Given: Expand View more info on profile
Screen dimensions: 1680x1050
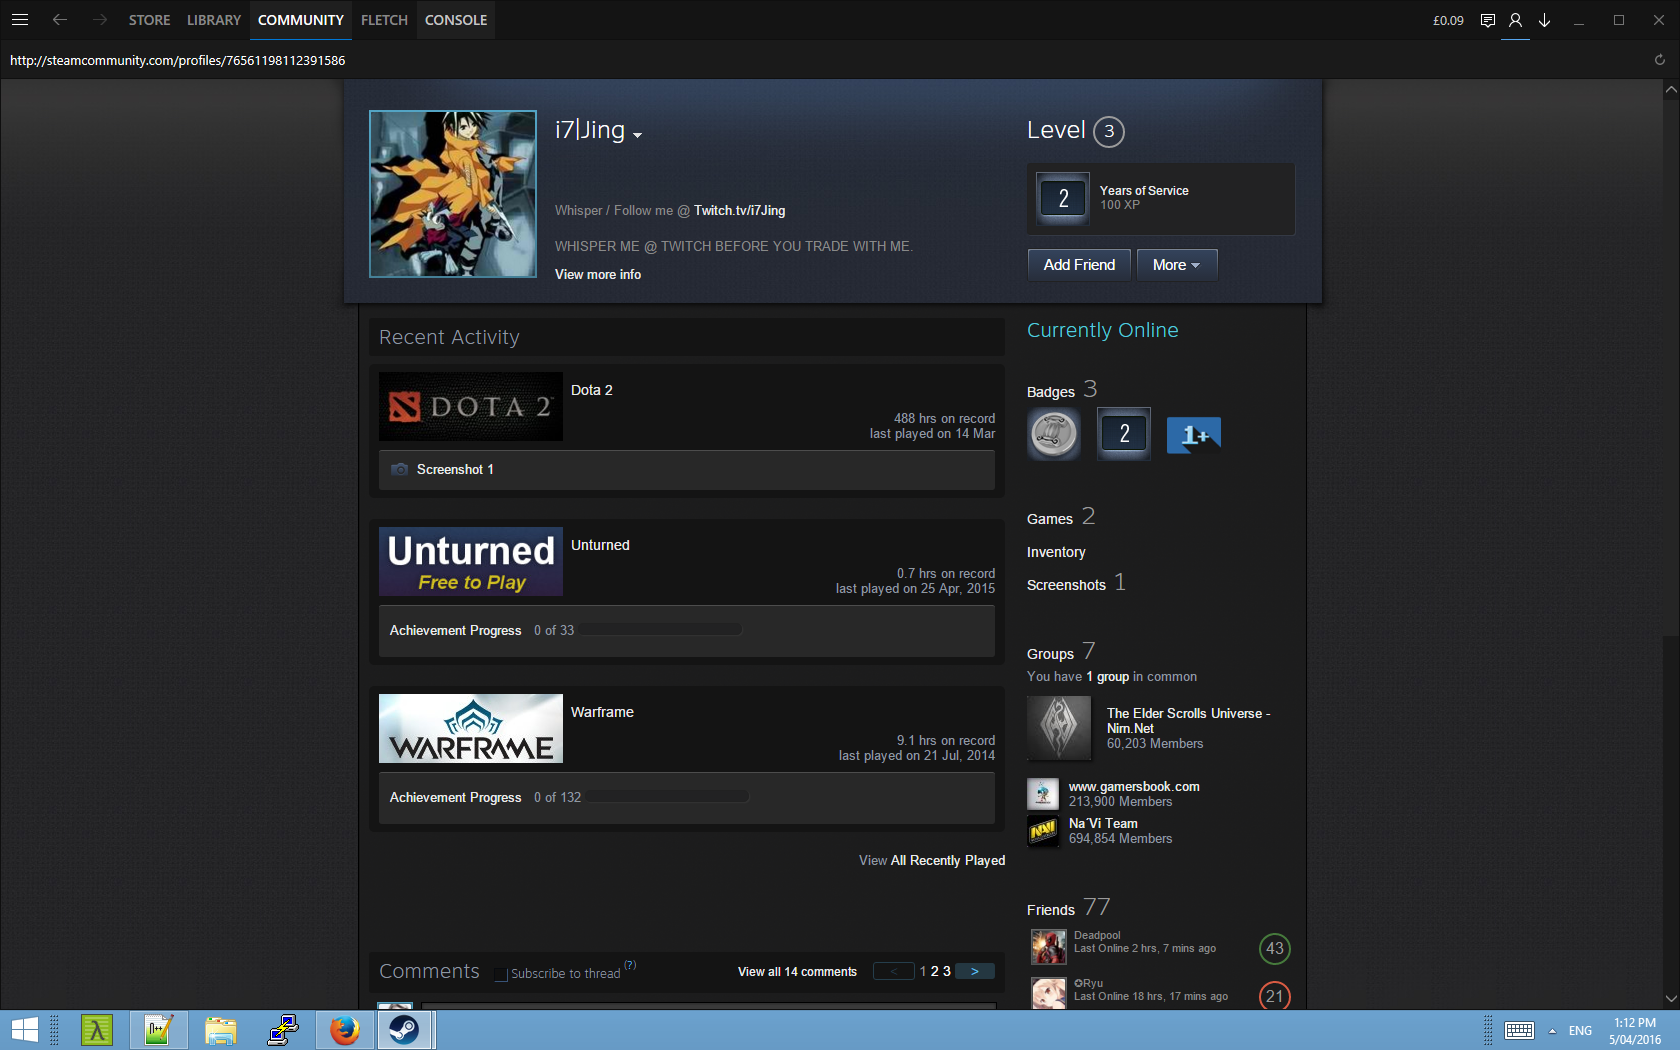Looking at the screenshot, I should pos(598,274).
